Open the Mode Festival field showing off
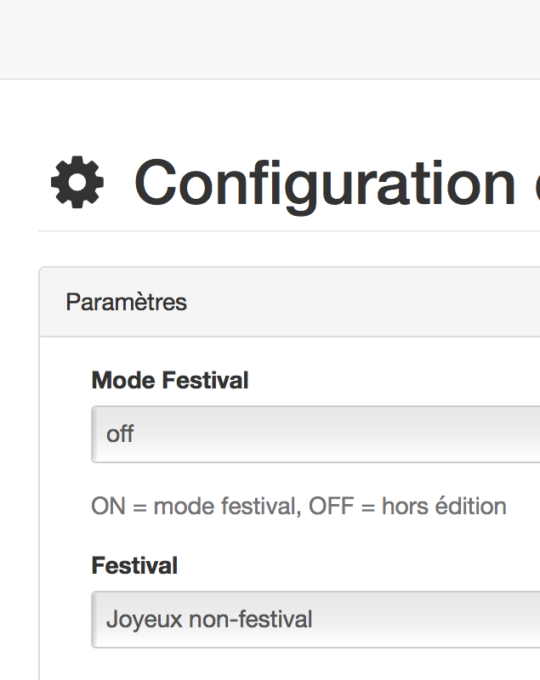The height and width of the screenshot is (680, 540). [316, 434]
